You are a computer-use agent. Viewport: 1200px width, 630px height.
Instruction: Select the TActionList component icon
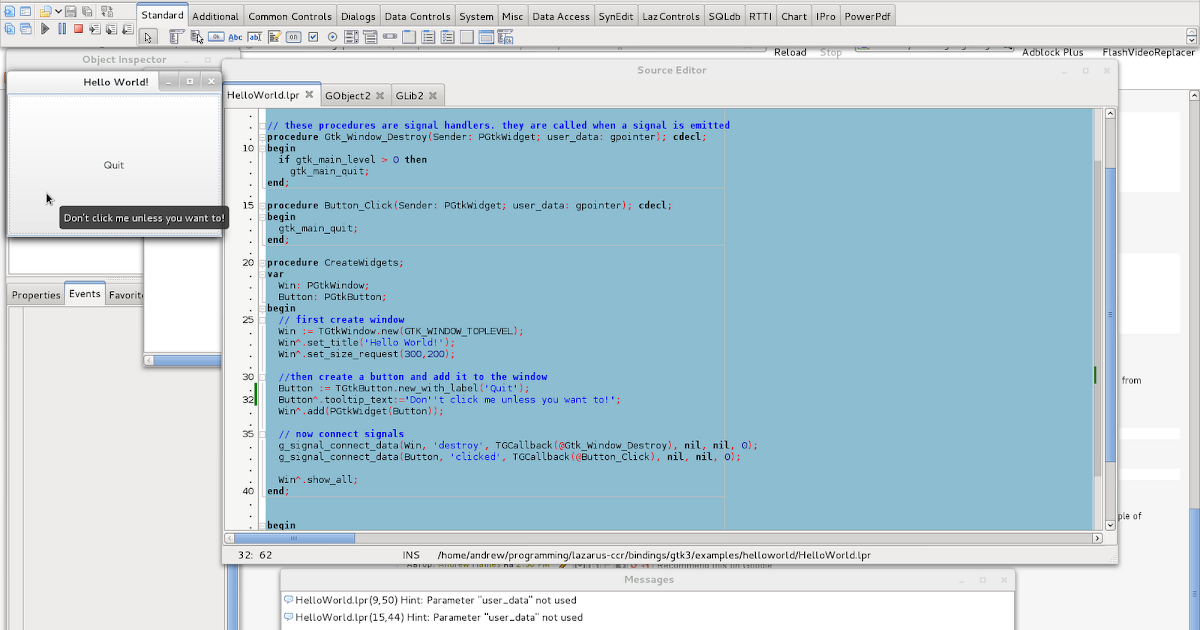(x=505, y=37)
